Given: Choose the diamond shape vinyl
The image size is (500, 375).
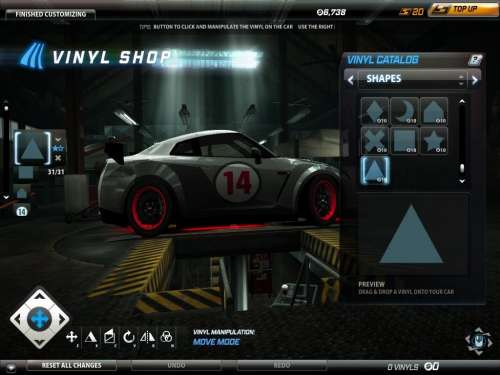Looking at the screenshot, I should (x=375, y=111).
